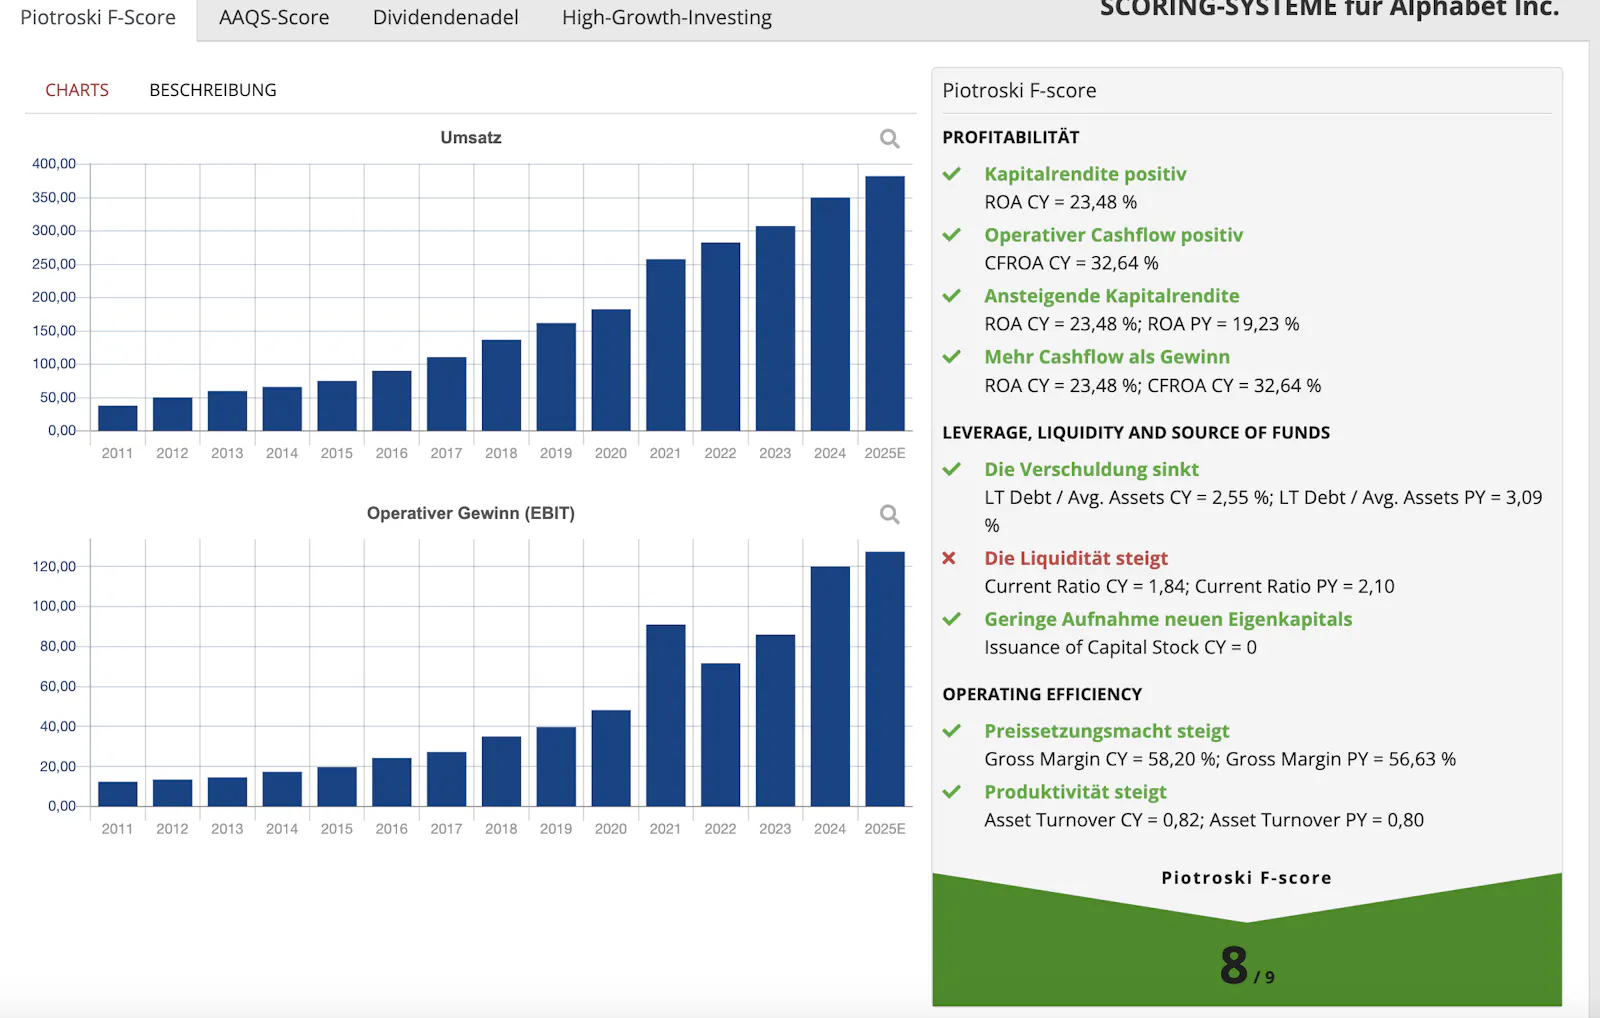Click the Gross Margin CY = 58,20 % line
The width and height of the screenshot is (1600, 1018).
[1220, 759]
